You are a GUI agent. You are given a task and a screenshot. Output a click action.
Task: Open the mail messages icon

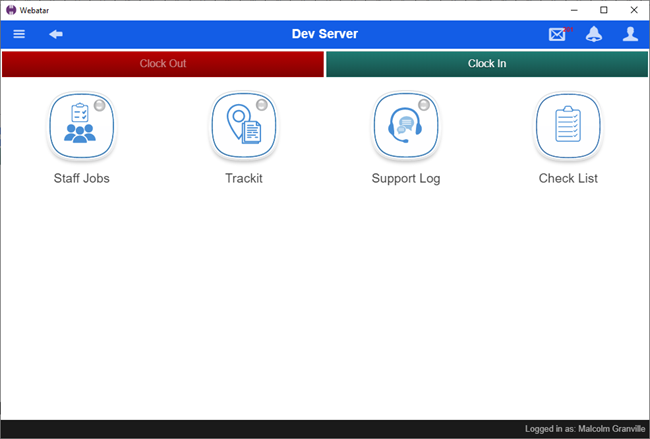(x=557, y=34)
